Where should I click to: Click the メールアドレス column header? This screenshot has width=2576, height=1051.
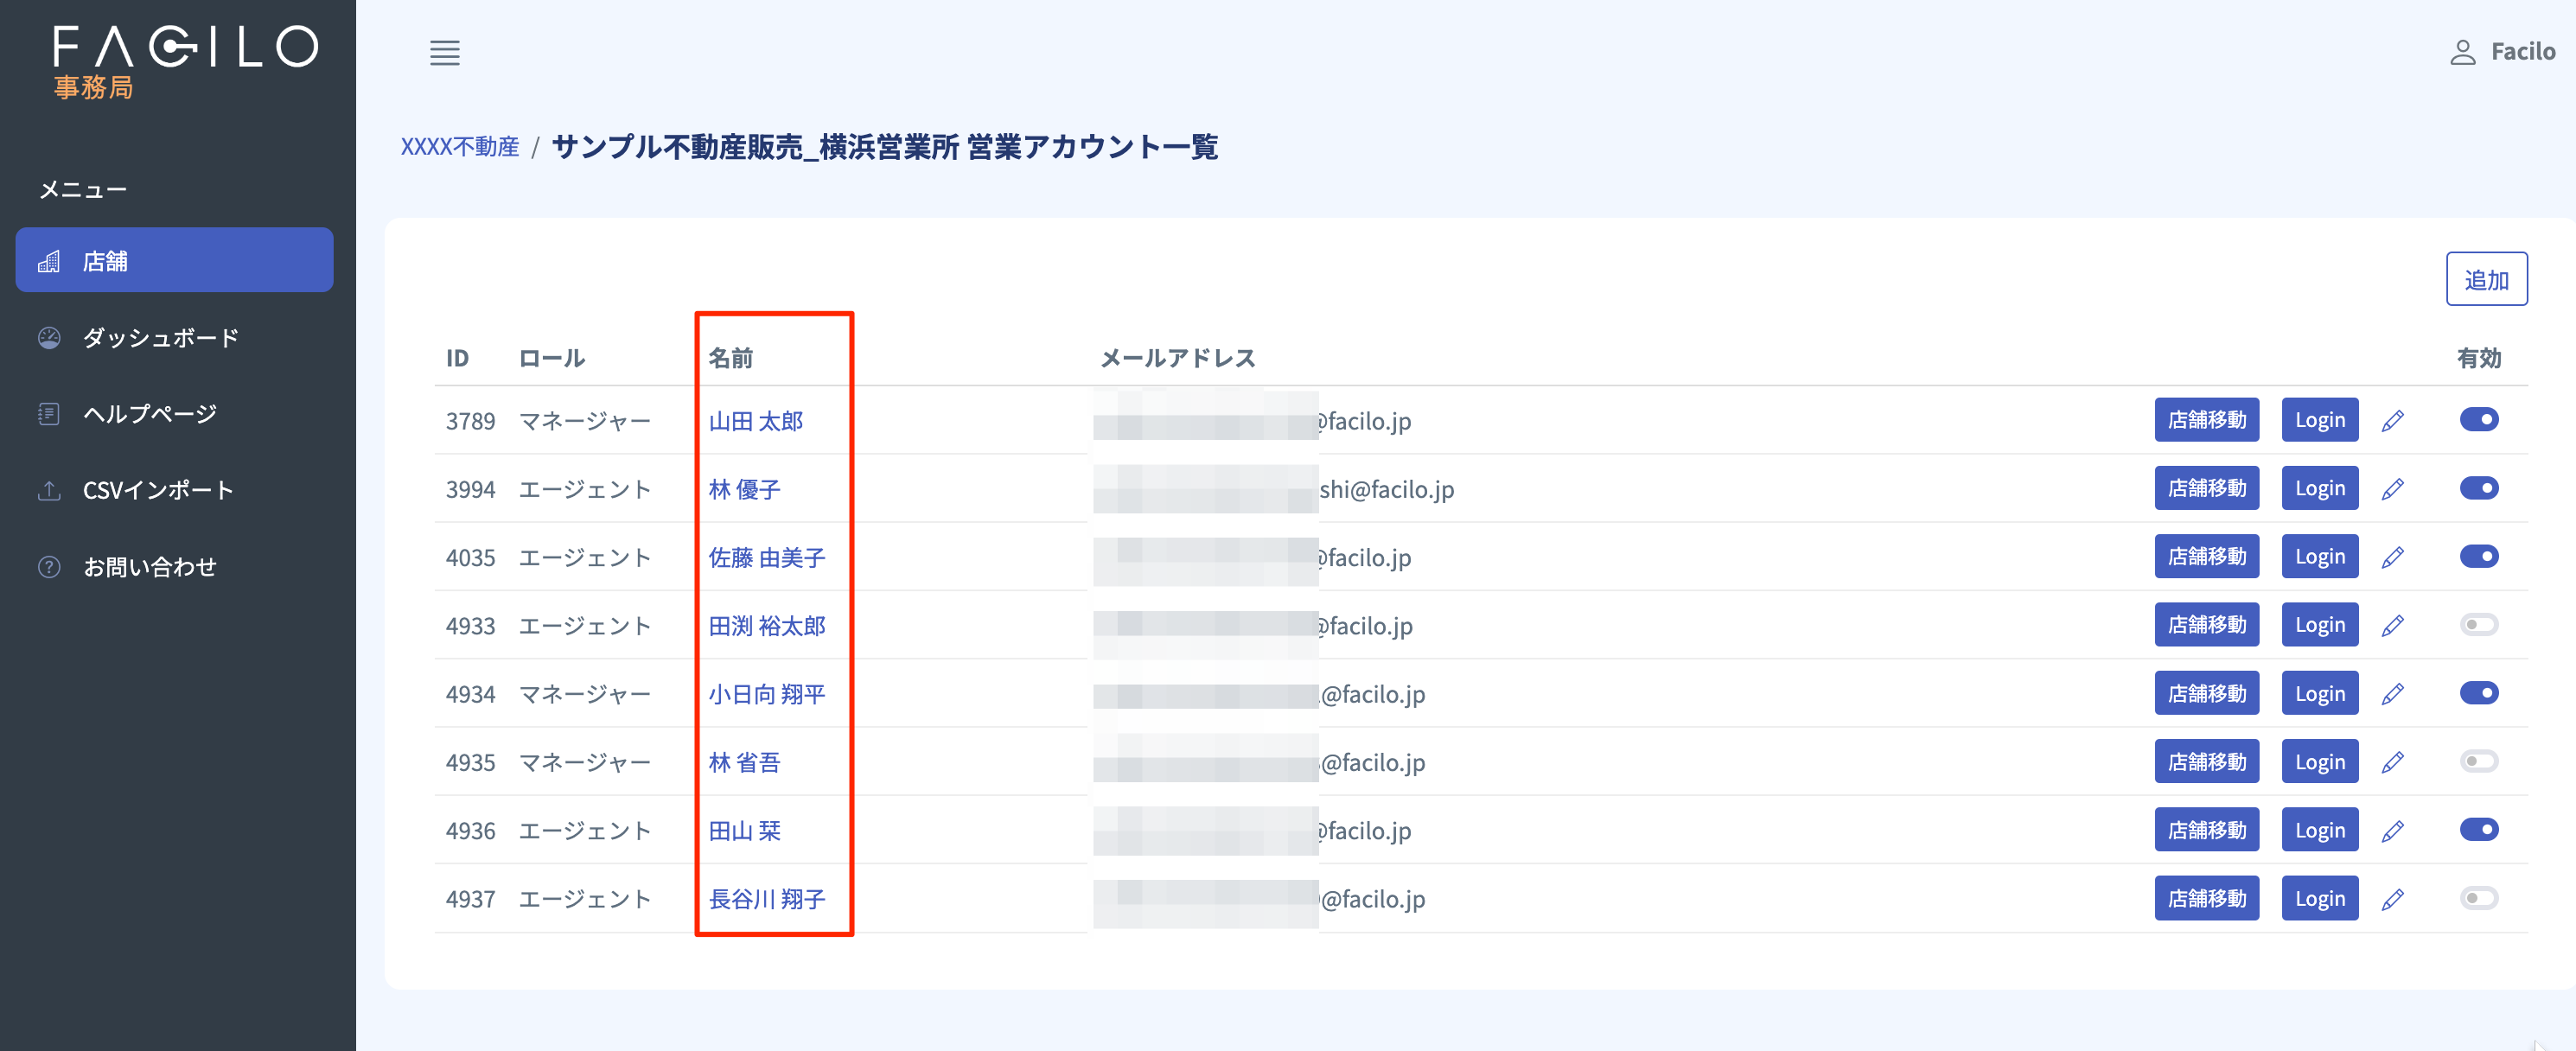click(1178, 358)
